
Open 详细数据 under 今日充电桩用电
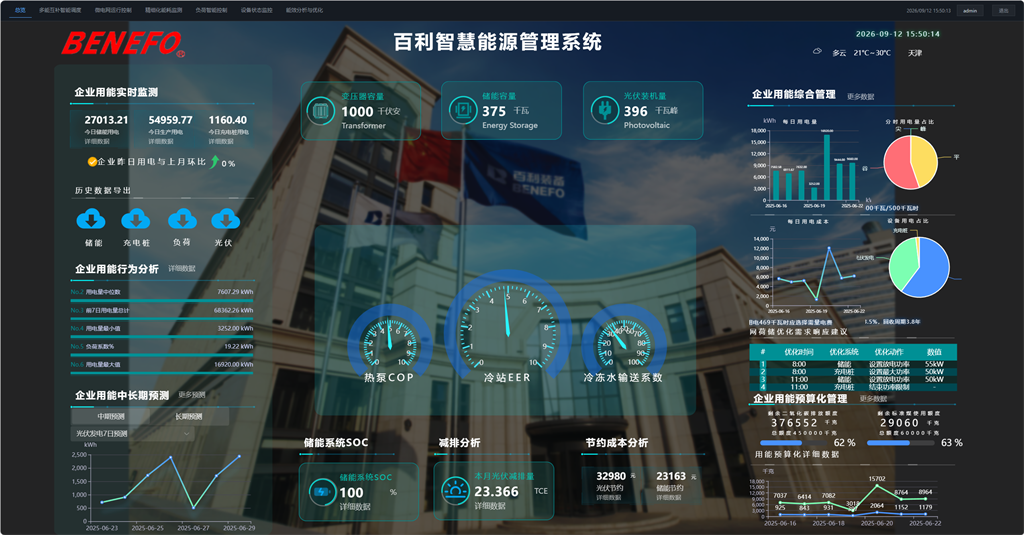pos(221,141)
